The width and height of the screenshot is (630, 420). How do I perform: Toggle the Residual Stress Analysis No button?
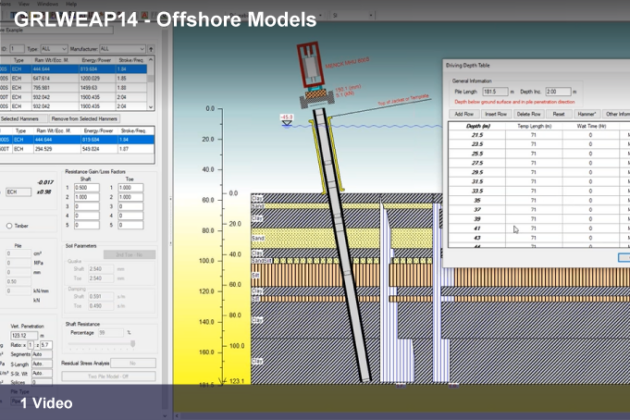tap(133, 363)
